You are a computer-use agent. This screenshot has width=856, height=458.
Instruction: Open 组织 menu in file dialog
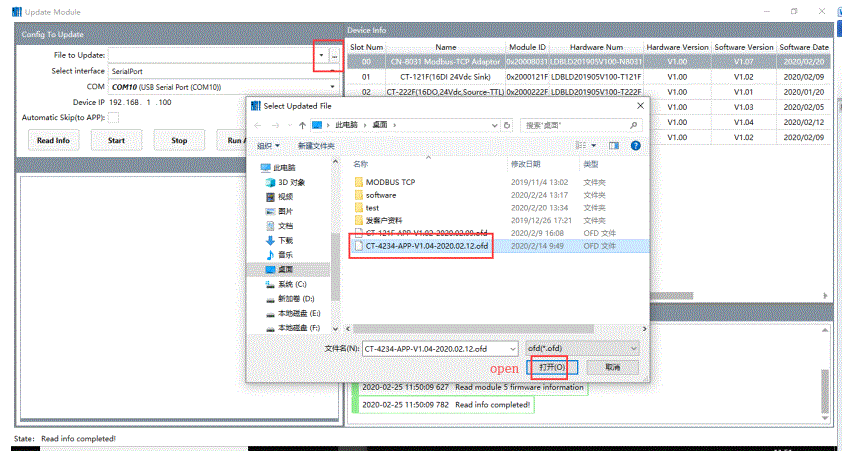click(268, 146)
